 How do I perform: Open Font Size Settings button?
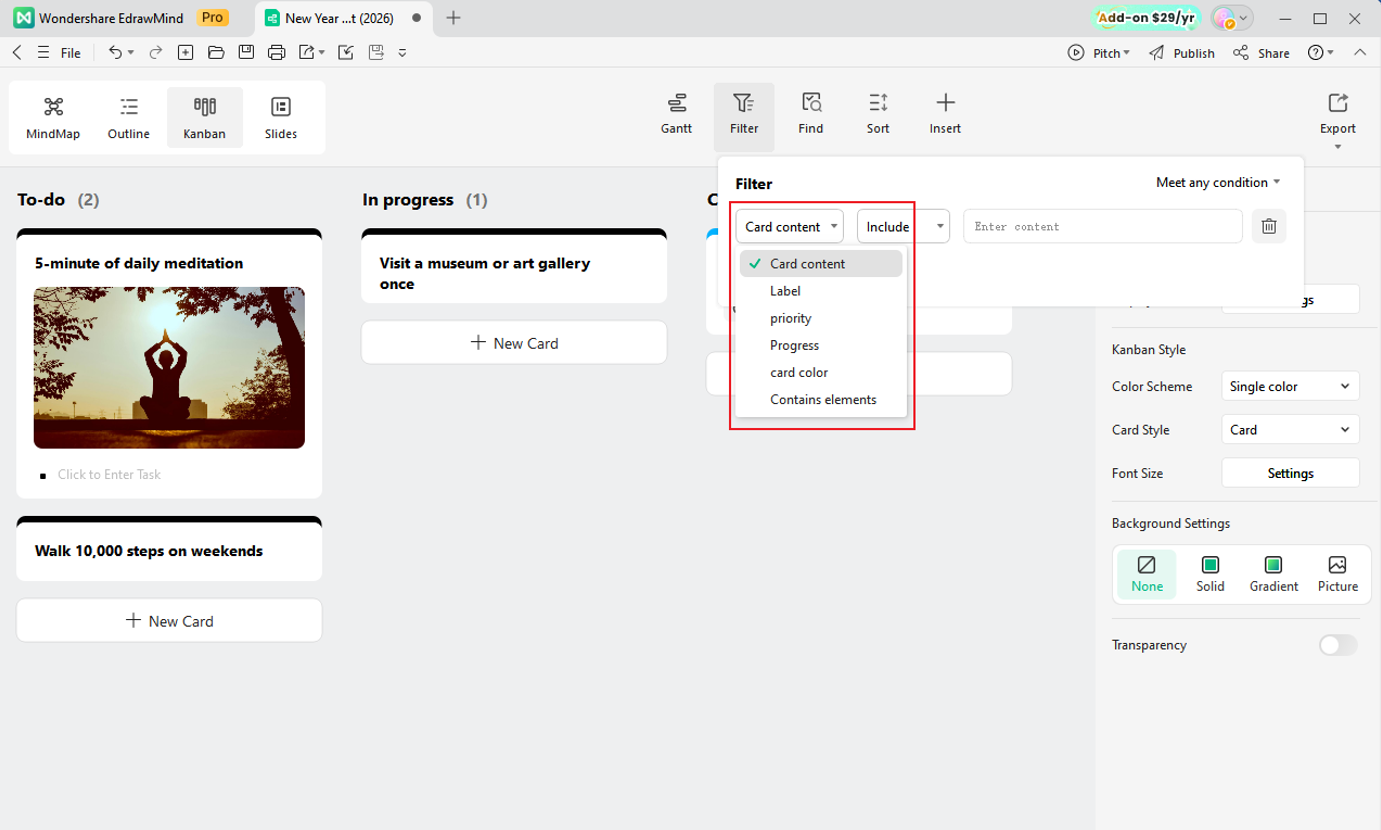coord(1290,473)
